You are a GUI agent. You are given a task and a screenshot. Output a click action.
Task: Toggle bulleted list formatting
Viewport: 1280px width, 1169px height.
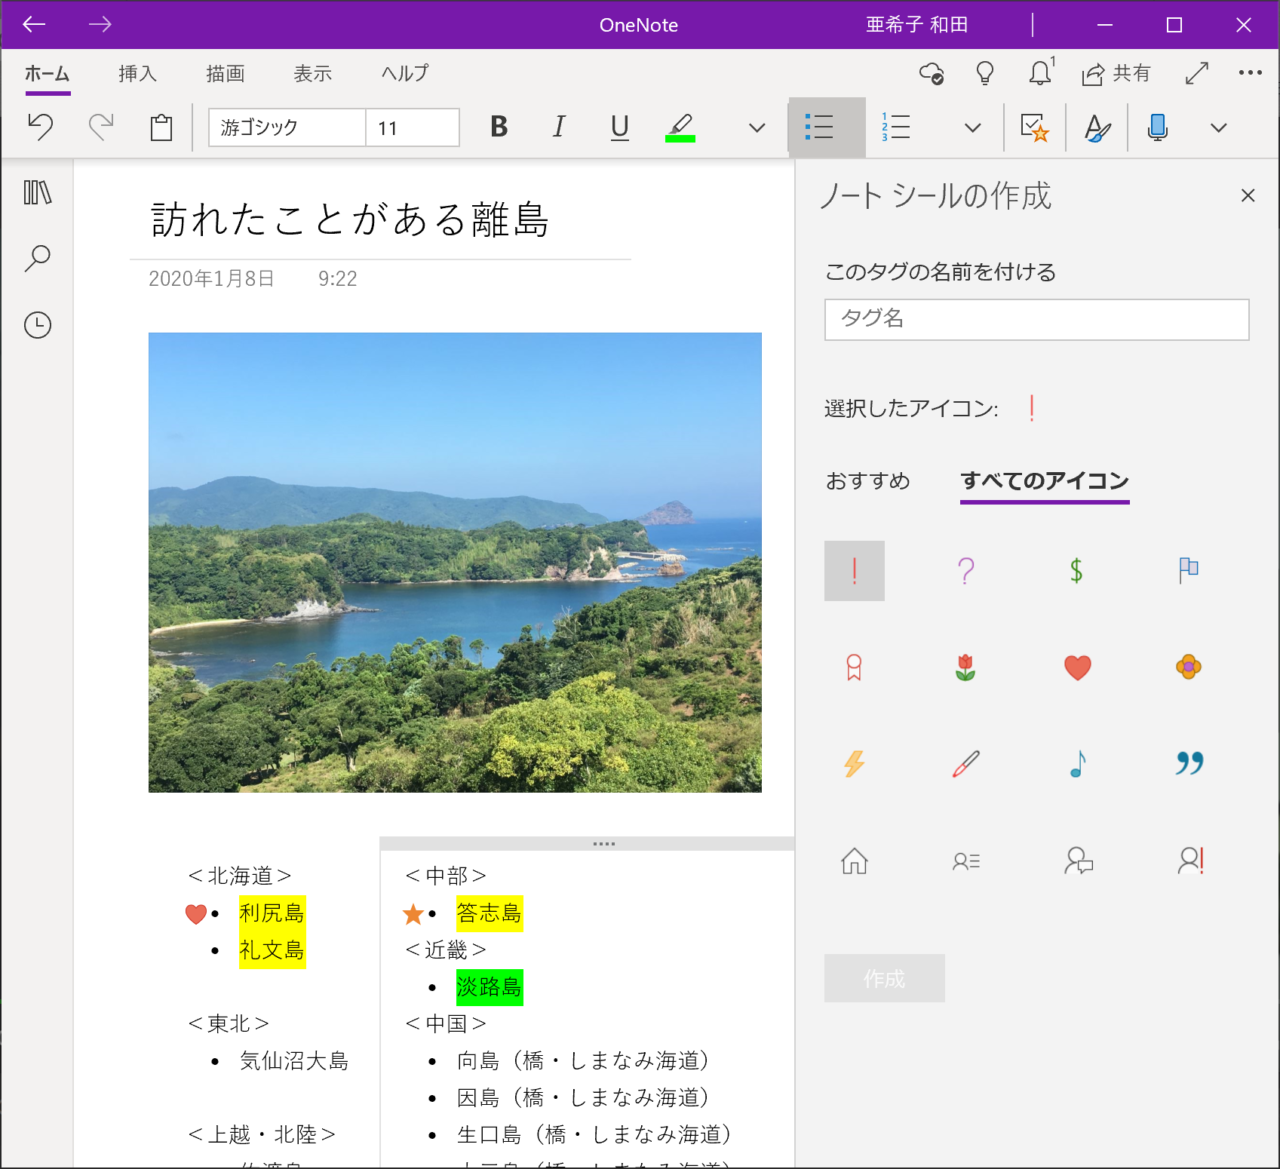(819, 127)
